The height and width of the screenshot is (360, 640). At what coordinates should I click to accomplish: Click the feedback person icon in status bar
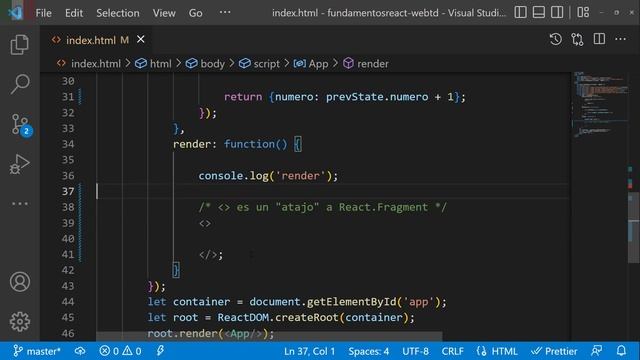pos(596,351)
